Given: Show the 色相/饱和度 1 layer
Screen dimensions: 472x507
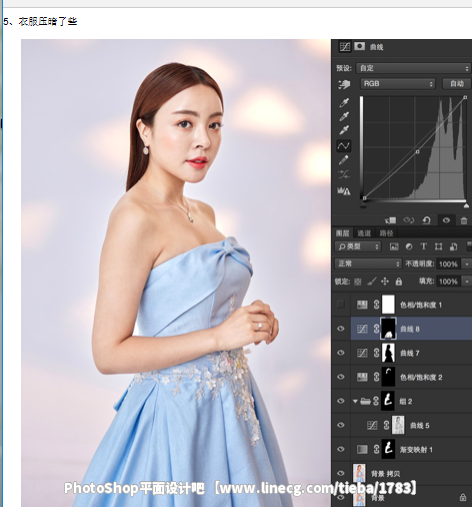Looking at the screenshot, I should pyautogui.click(x=341, y=304).
